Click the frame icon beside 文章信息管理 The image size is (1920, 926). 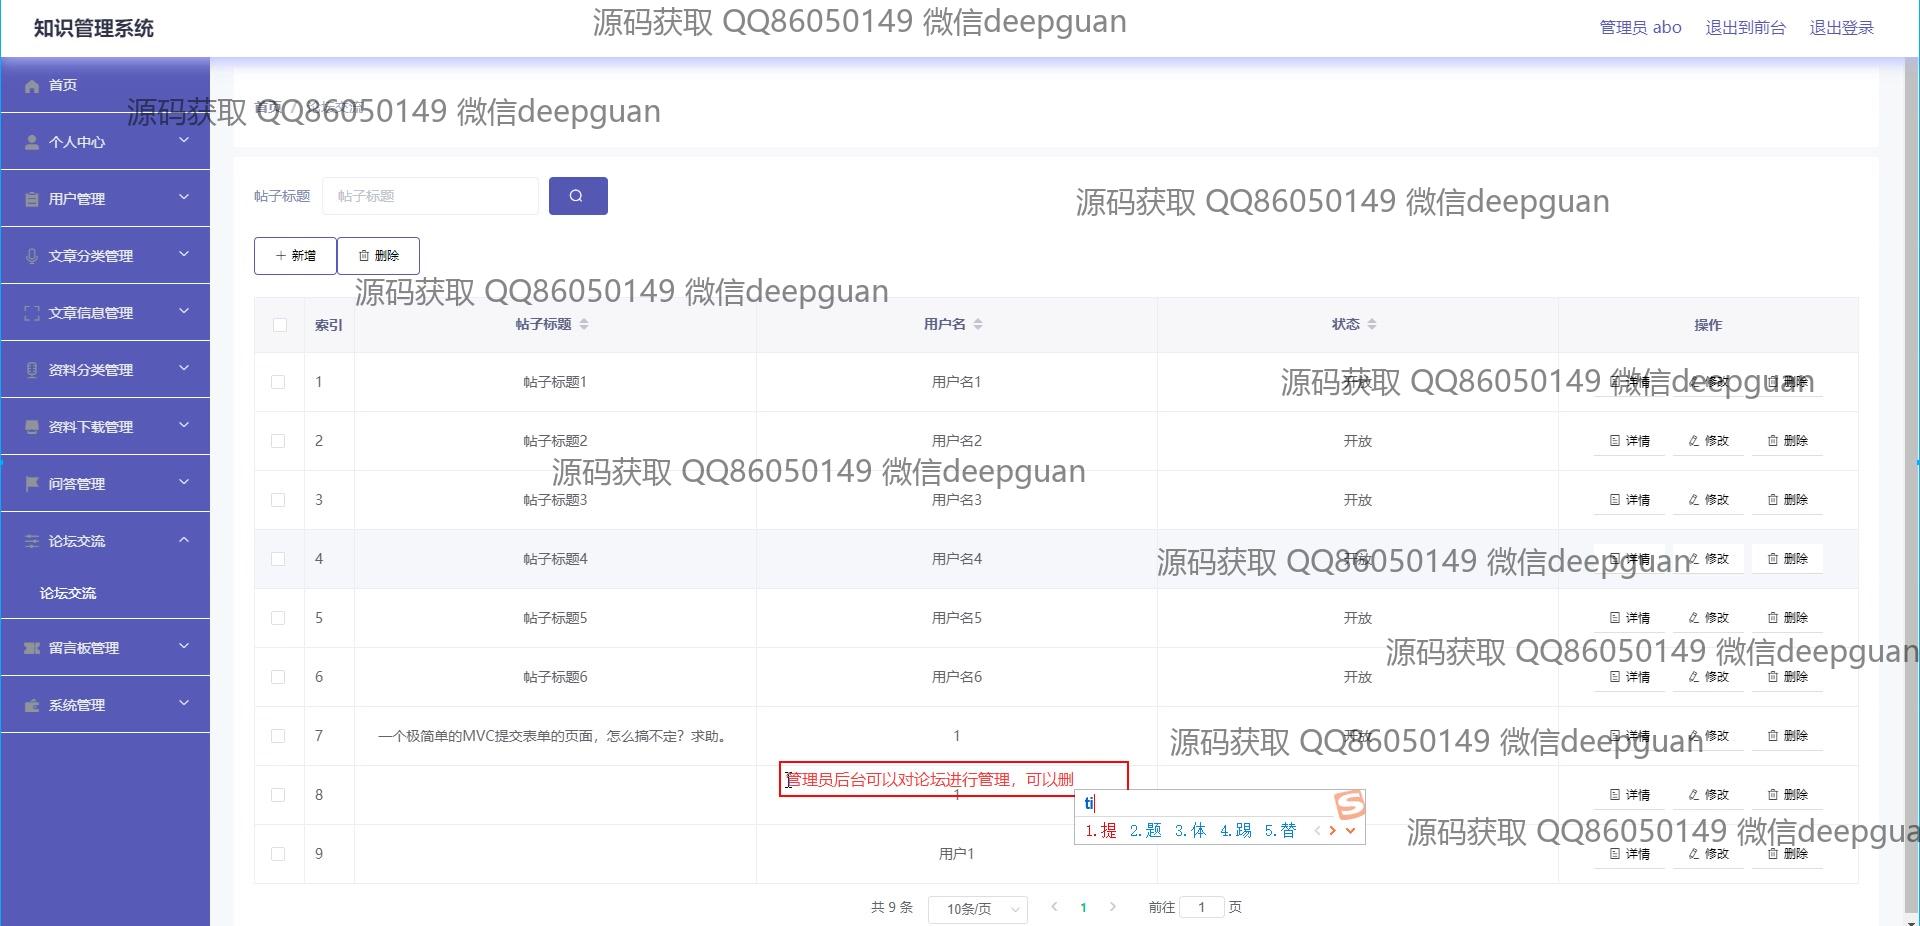click(32, 313)
